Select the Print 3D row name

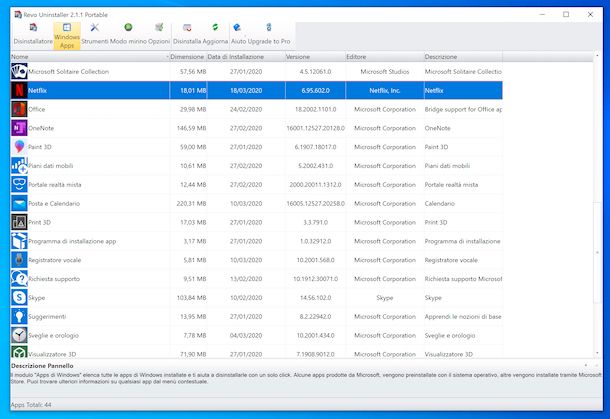click(x=39, y=222)
